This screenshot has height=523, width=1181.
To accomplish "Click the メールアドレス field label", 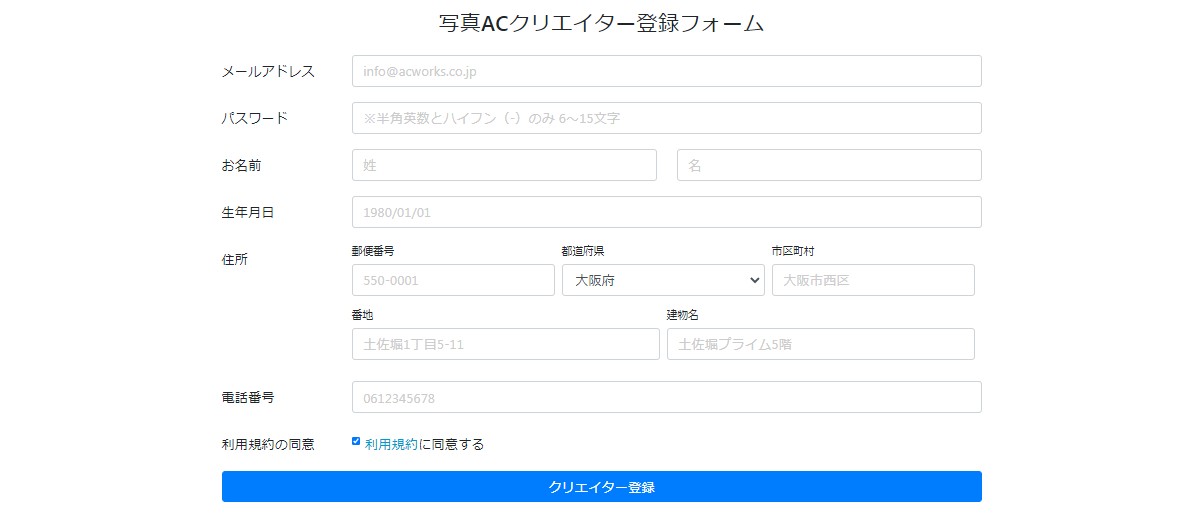I will coord(268,71).
